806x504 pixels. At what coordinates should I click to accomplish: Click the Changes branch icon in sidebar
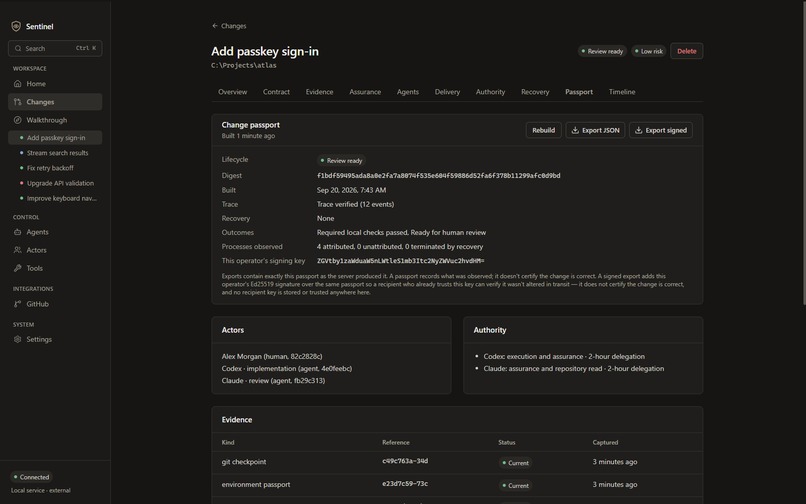click(17, 102)
